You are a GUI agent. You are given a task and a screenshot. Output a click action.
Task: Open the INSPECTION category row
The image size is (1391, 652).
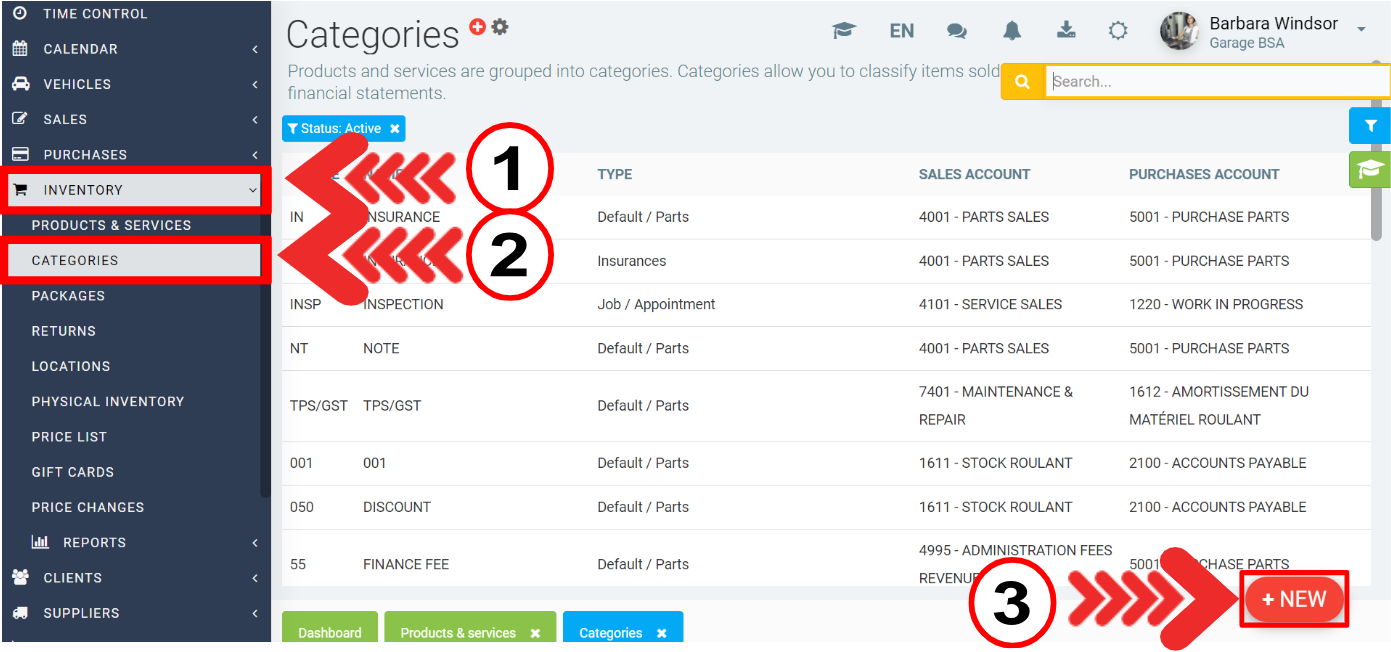tap(403, 304)
